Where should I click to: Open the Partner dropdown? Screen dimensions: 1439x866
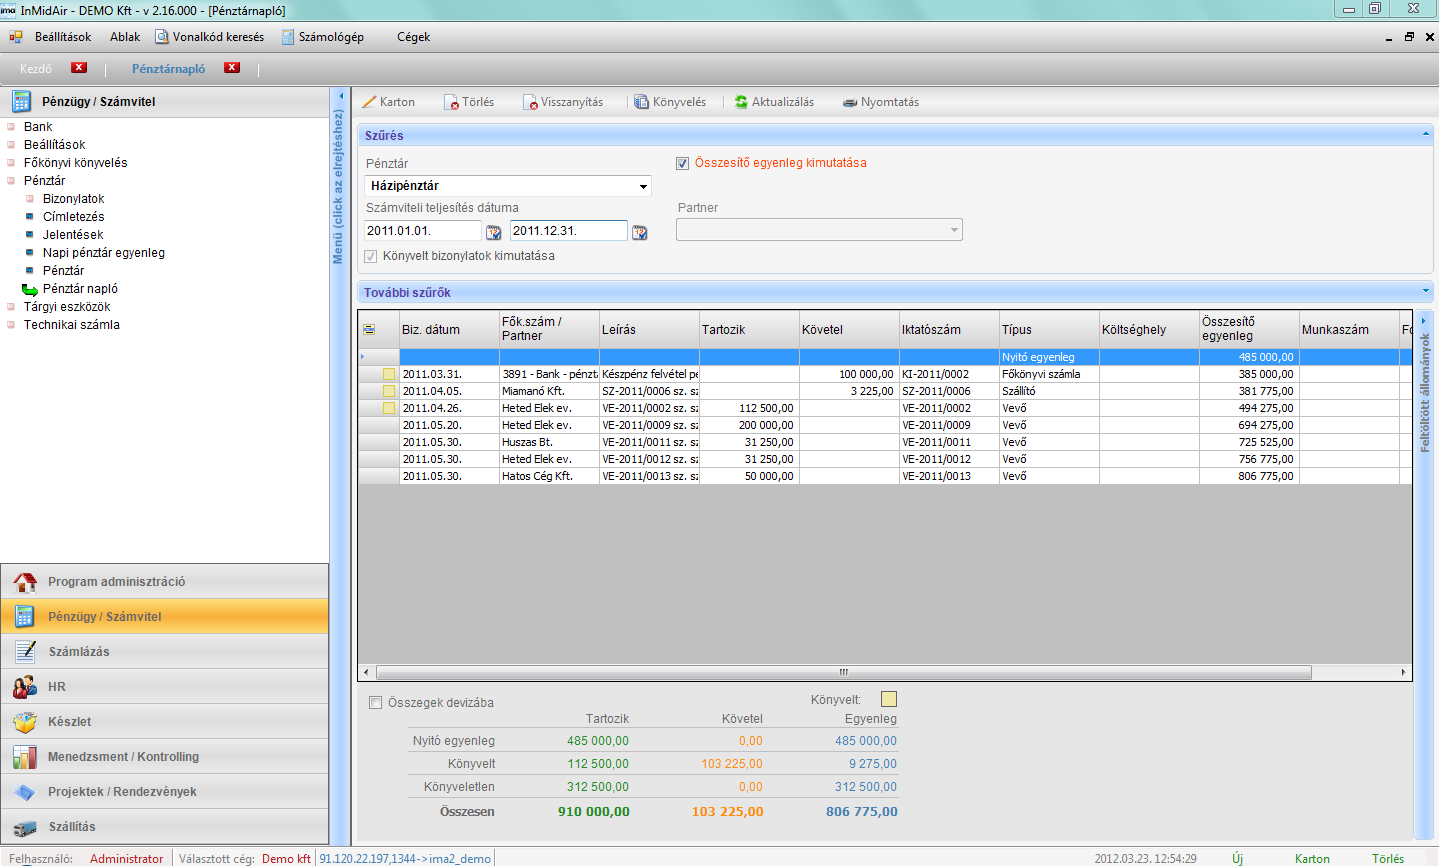click(x=954, y=230)
